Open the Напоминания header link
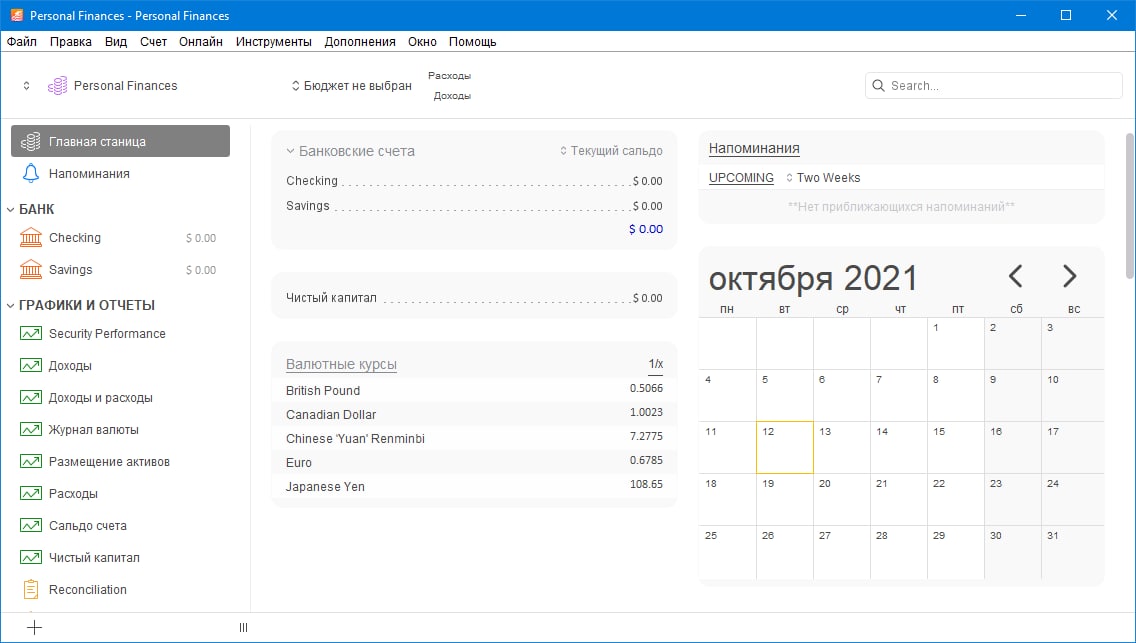Viewport: 1136px width, 643px height. 753,148
